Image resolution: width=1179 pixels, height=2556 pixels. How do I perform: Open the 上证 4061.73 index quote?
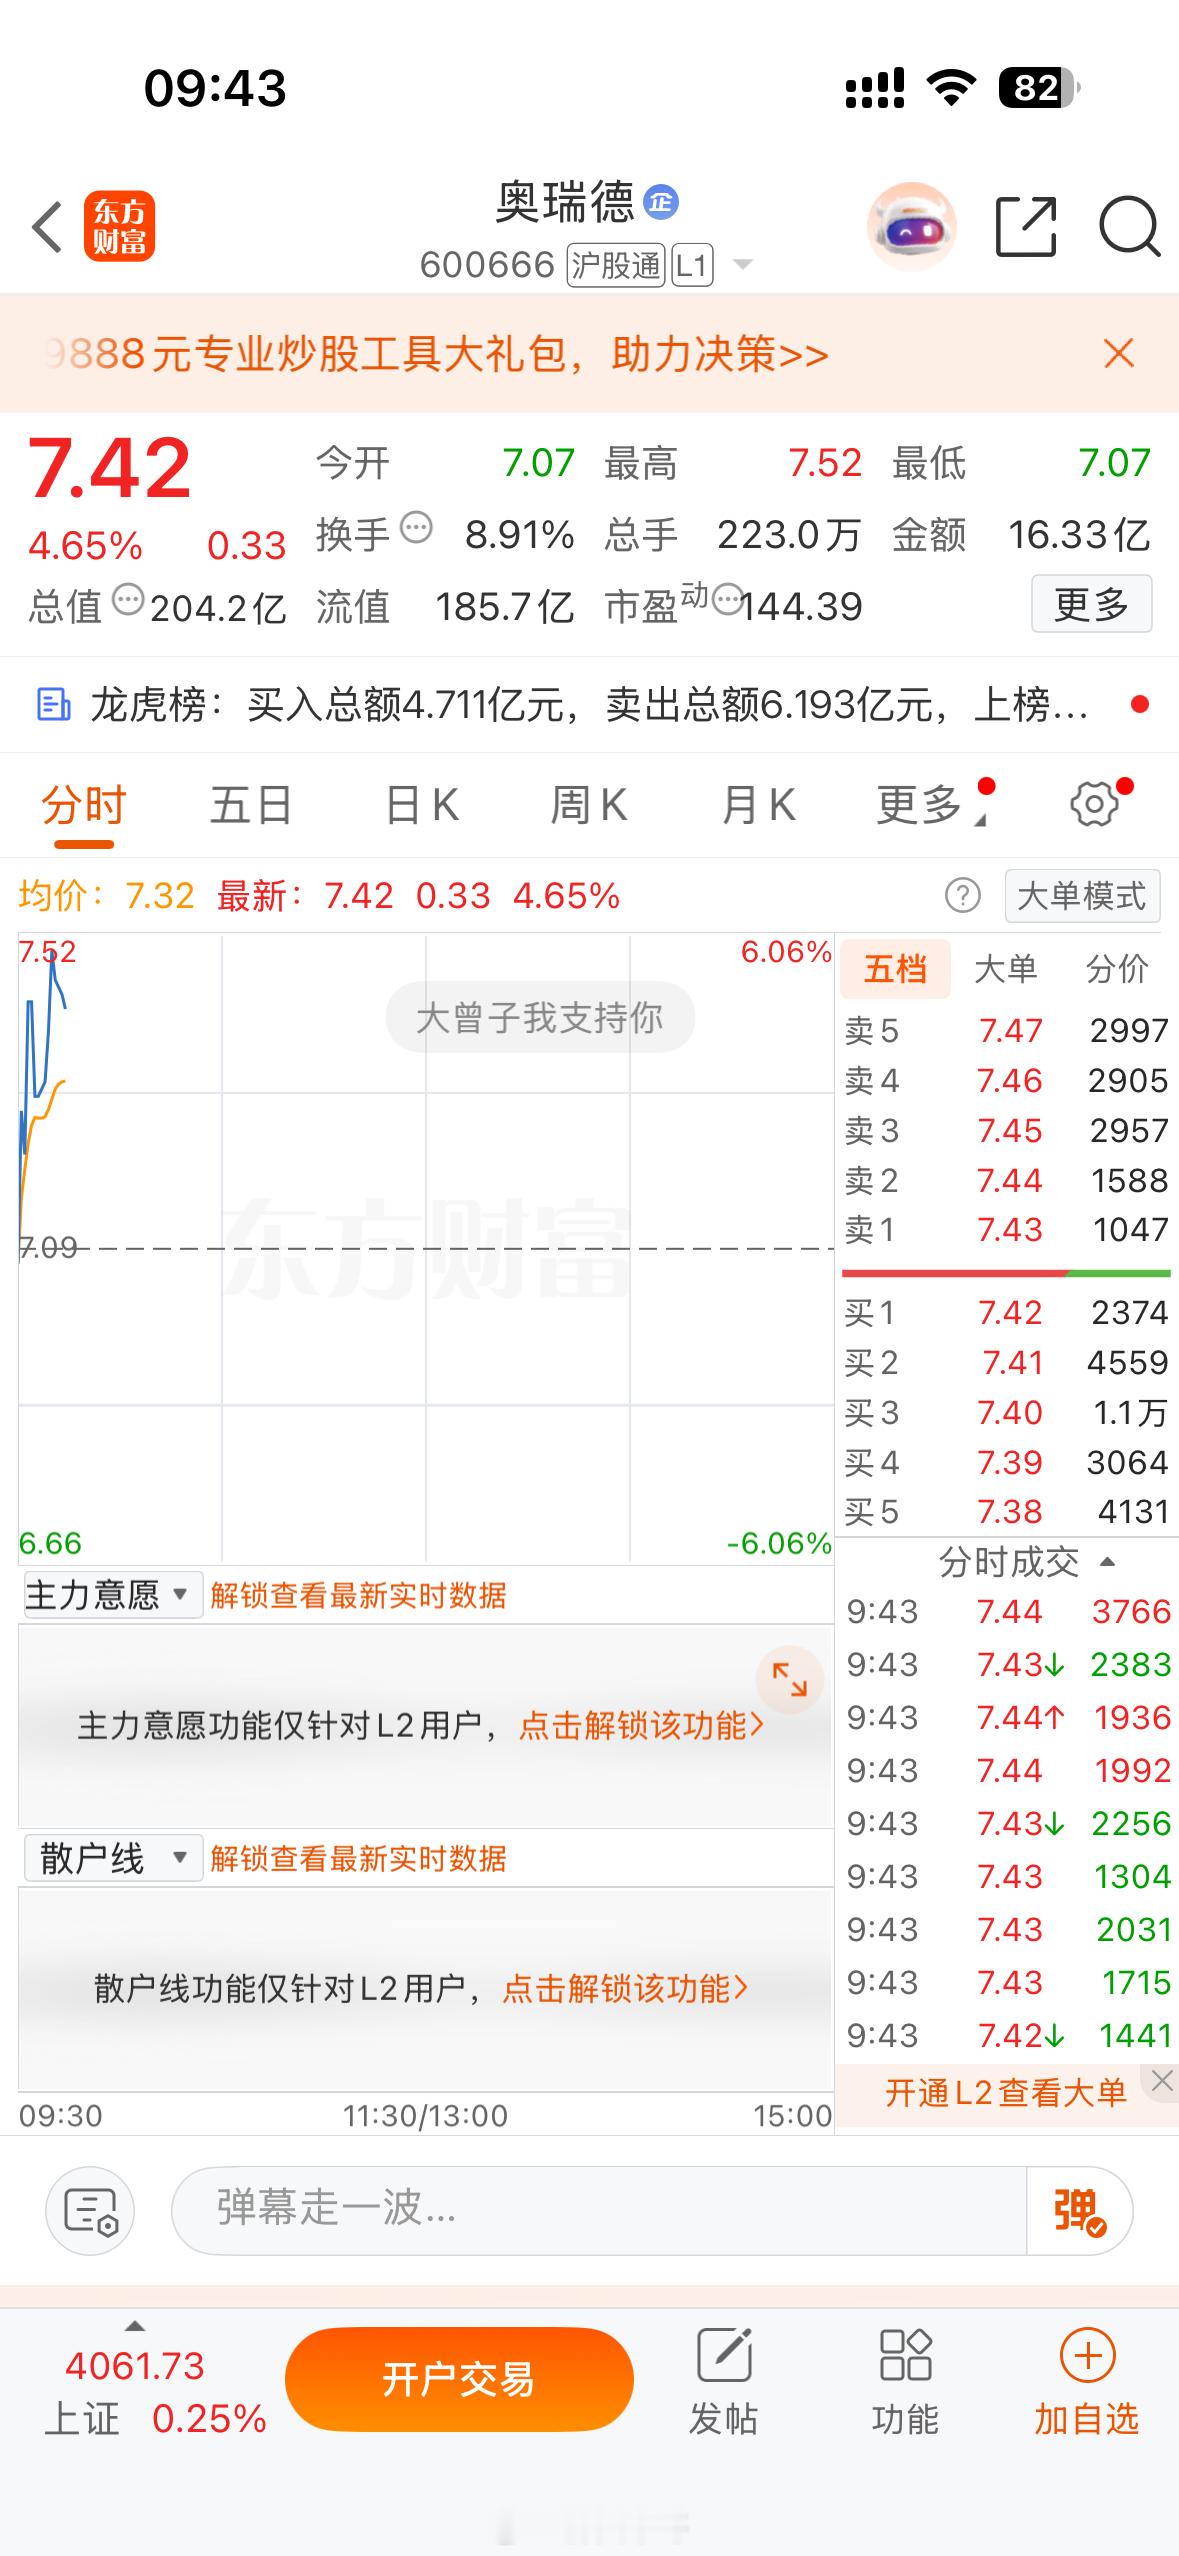tap(155, 2392)
